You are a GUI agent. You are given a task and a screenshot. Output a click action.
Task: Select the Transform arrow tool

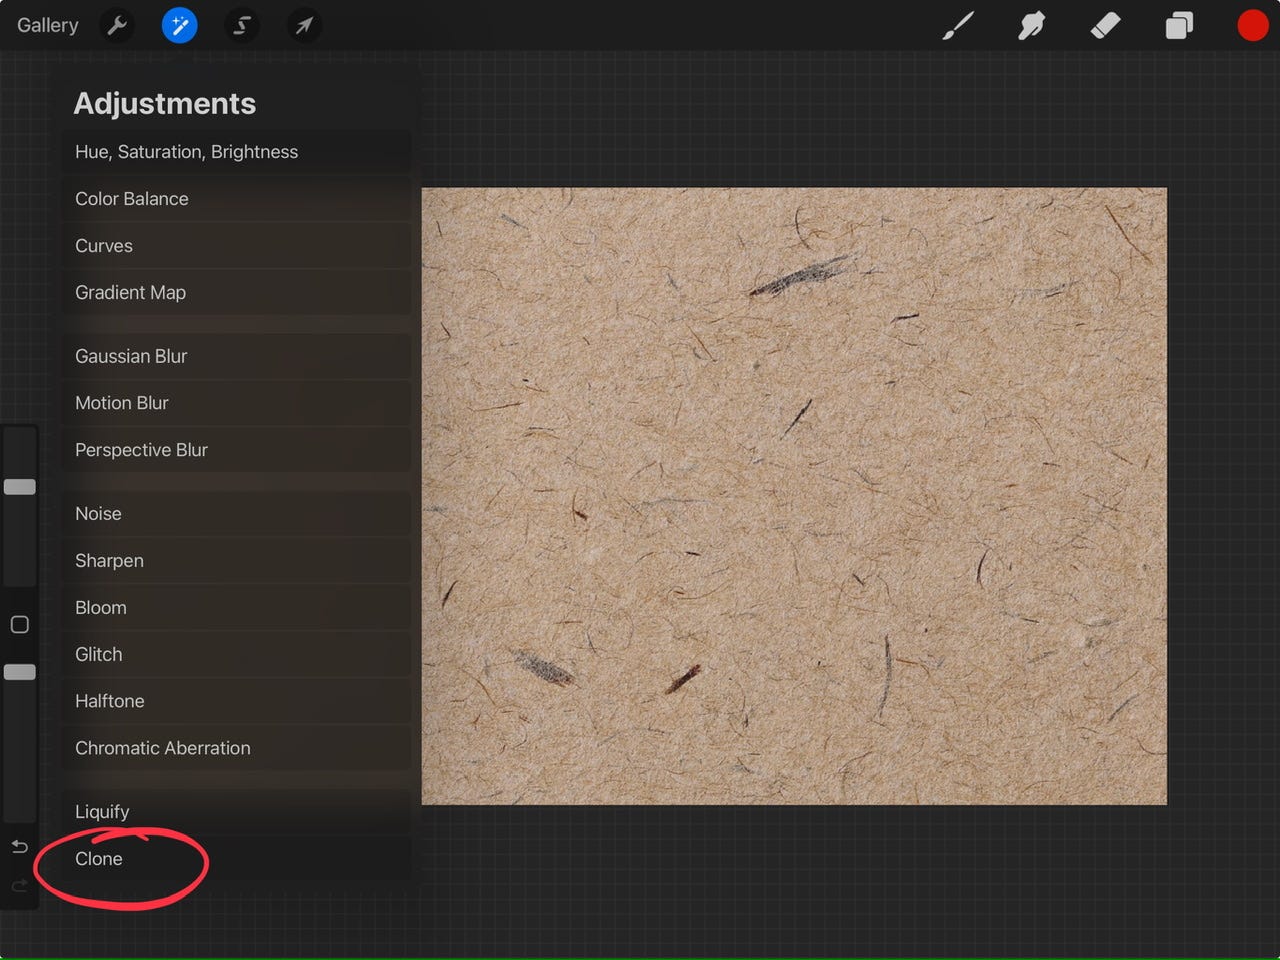pyautogui.click(x=304, y=25)
